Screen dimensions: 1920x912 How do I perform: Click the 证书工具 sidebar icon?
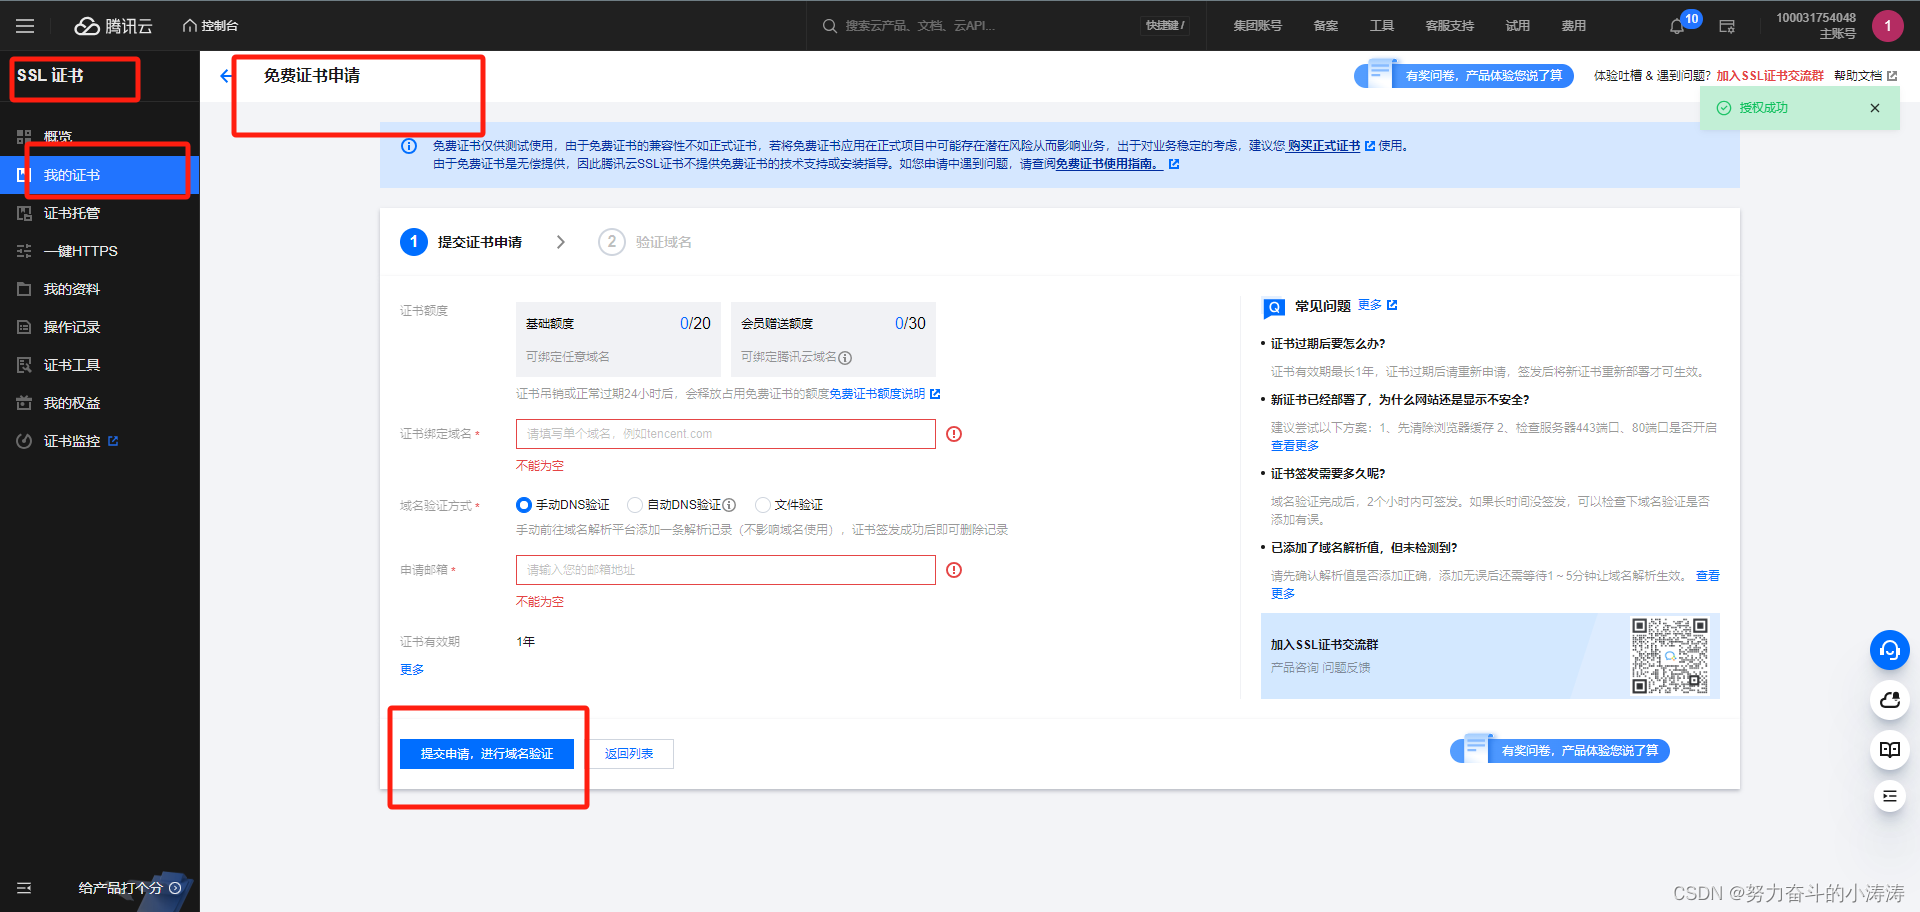coord(24,365)
